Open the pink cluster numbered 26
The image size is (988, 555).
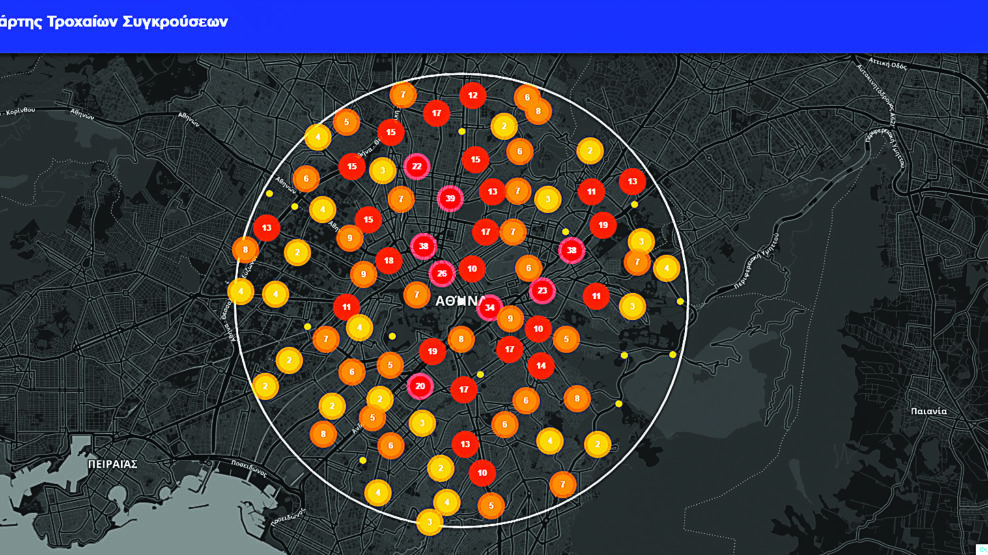(x=442, y=273)
